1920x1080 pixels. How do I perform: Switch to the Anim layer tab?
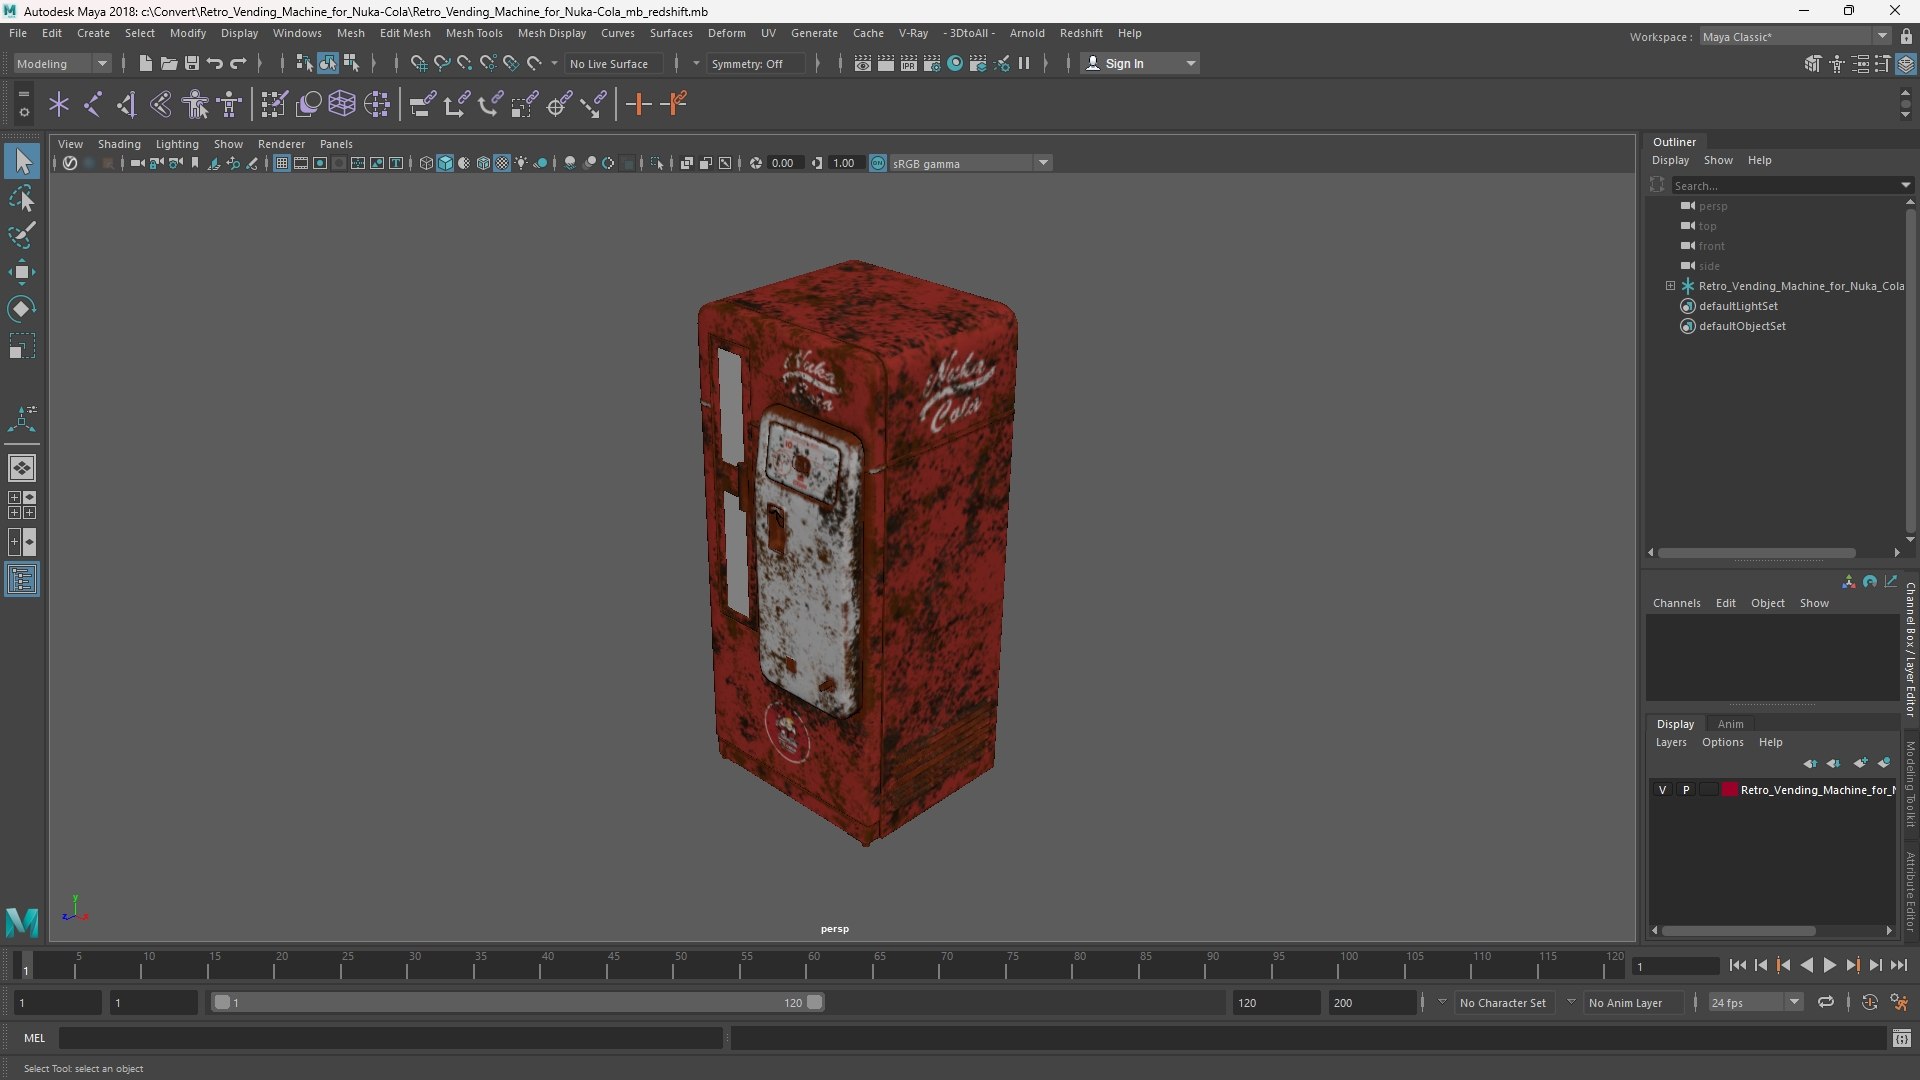tap(1730, 724)
